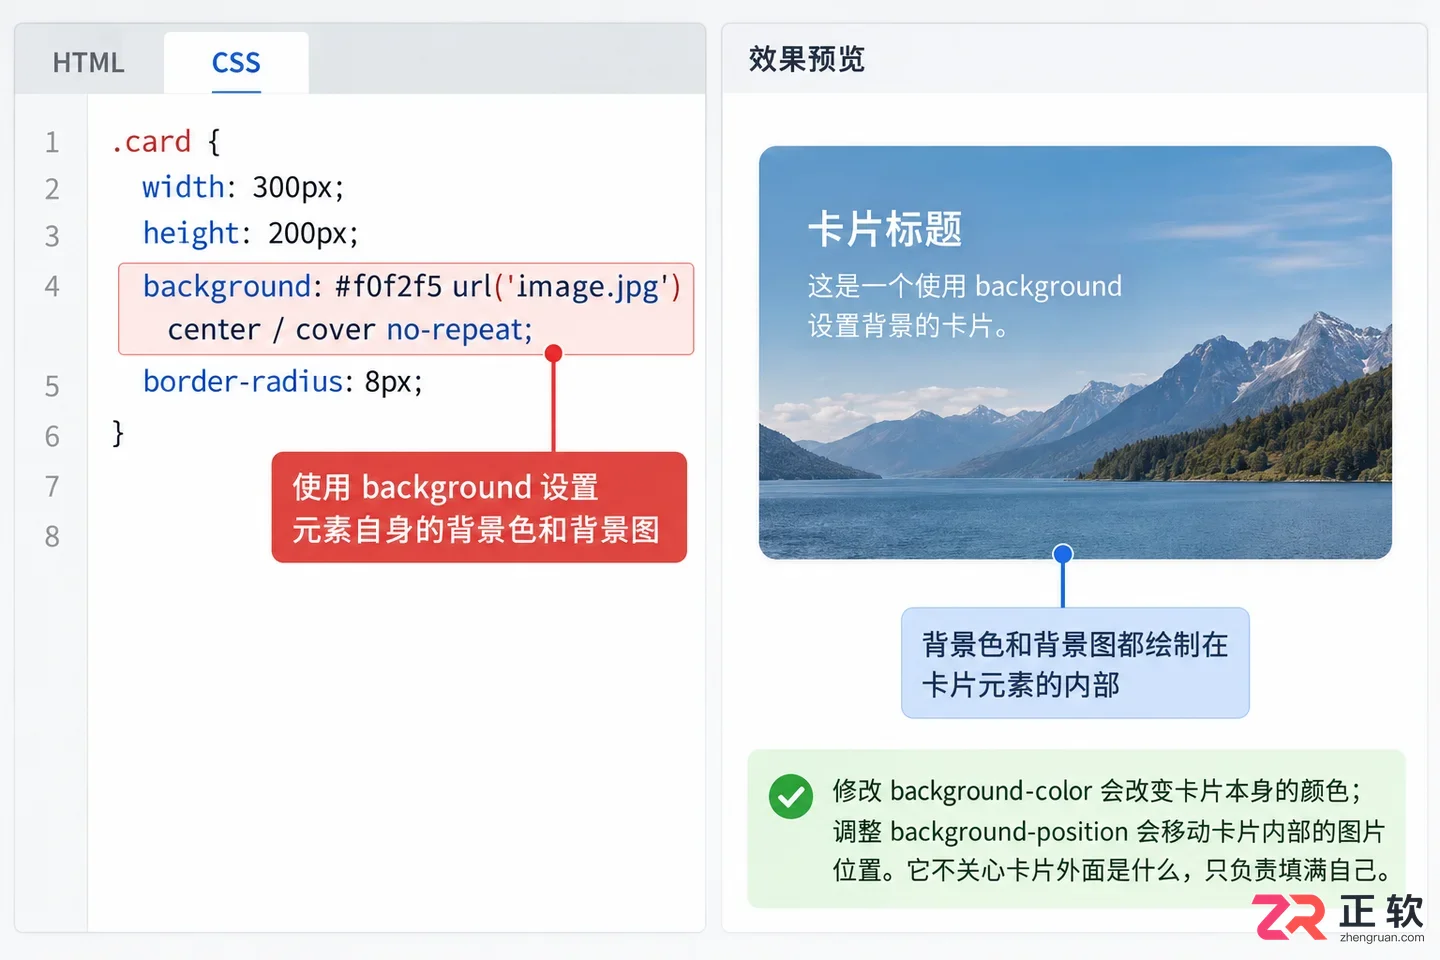
Task: Click the closing brace on line 6
Action: point(118,433)
